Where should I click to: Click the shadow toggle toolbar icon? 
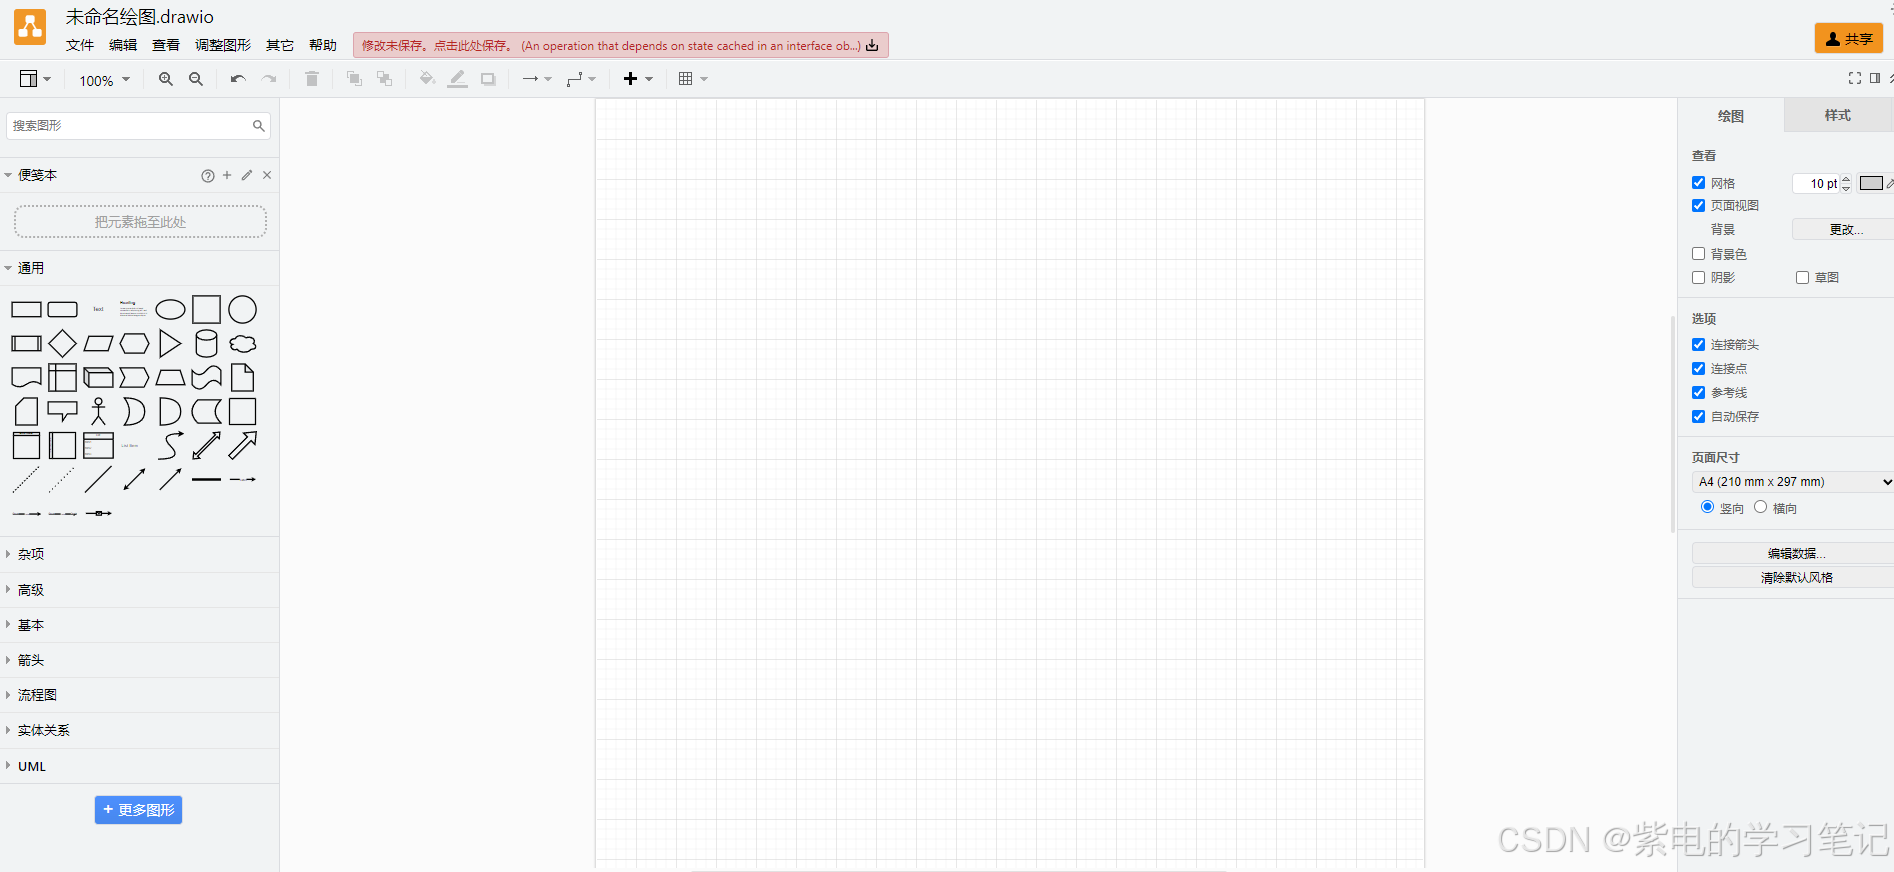pyautogui.click(x=488, y=79)
